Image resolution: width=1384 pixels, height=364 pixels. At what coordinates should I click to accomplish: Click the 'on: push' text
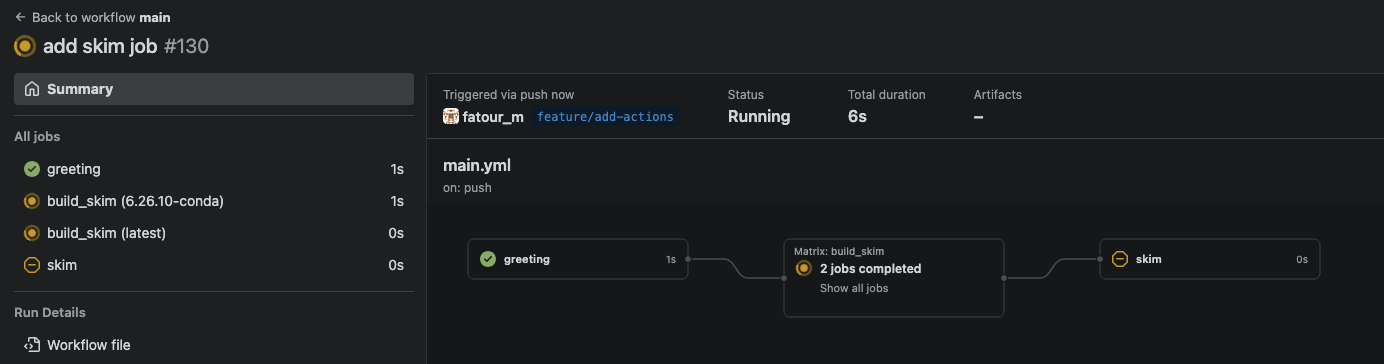[x=467, y=187]
